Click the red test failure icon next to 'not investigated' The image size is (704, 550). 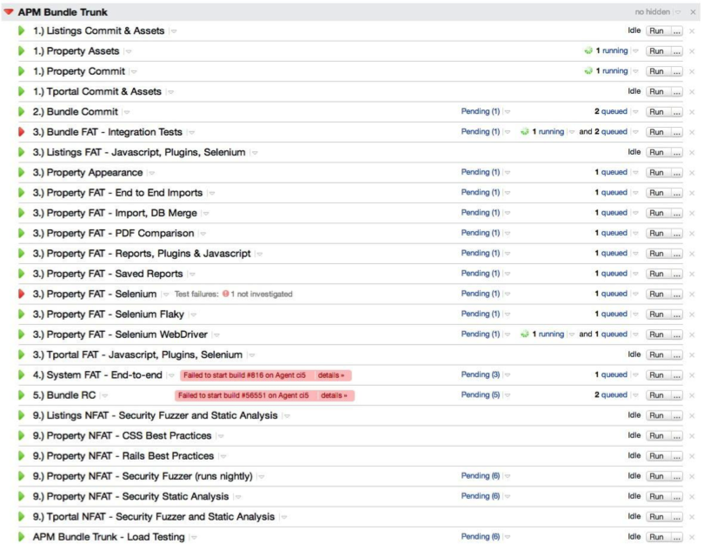pos(226,294)
